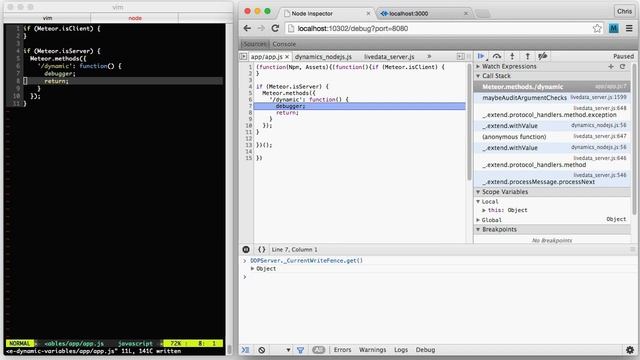Switch to the Console panel

[284, 44]
